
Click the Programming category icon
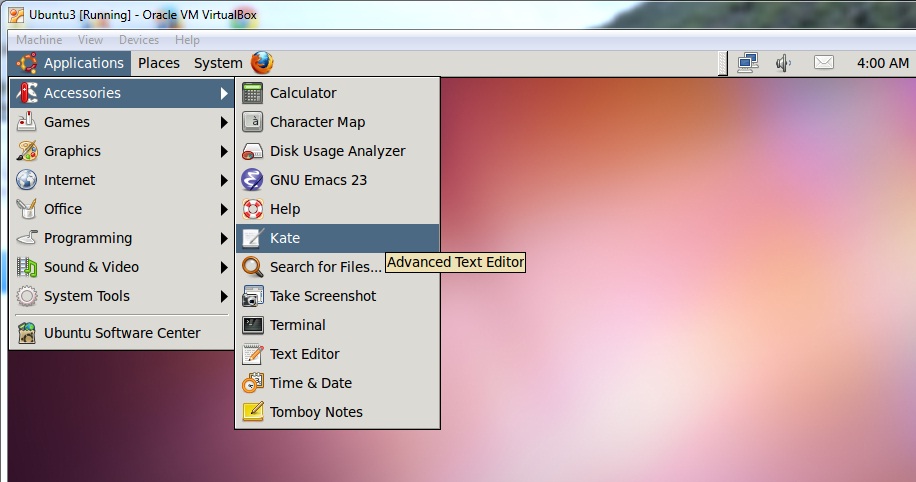pos(27,238)
